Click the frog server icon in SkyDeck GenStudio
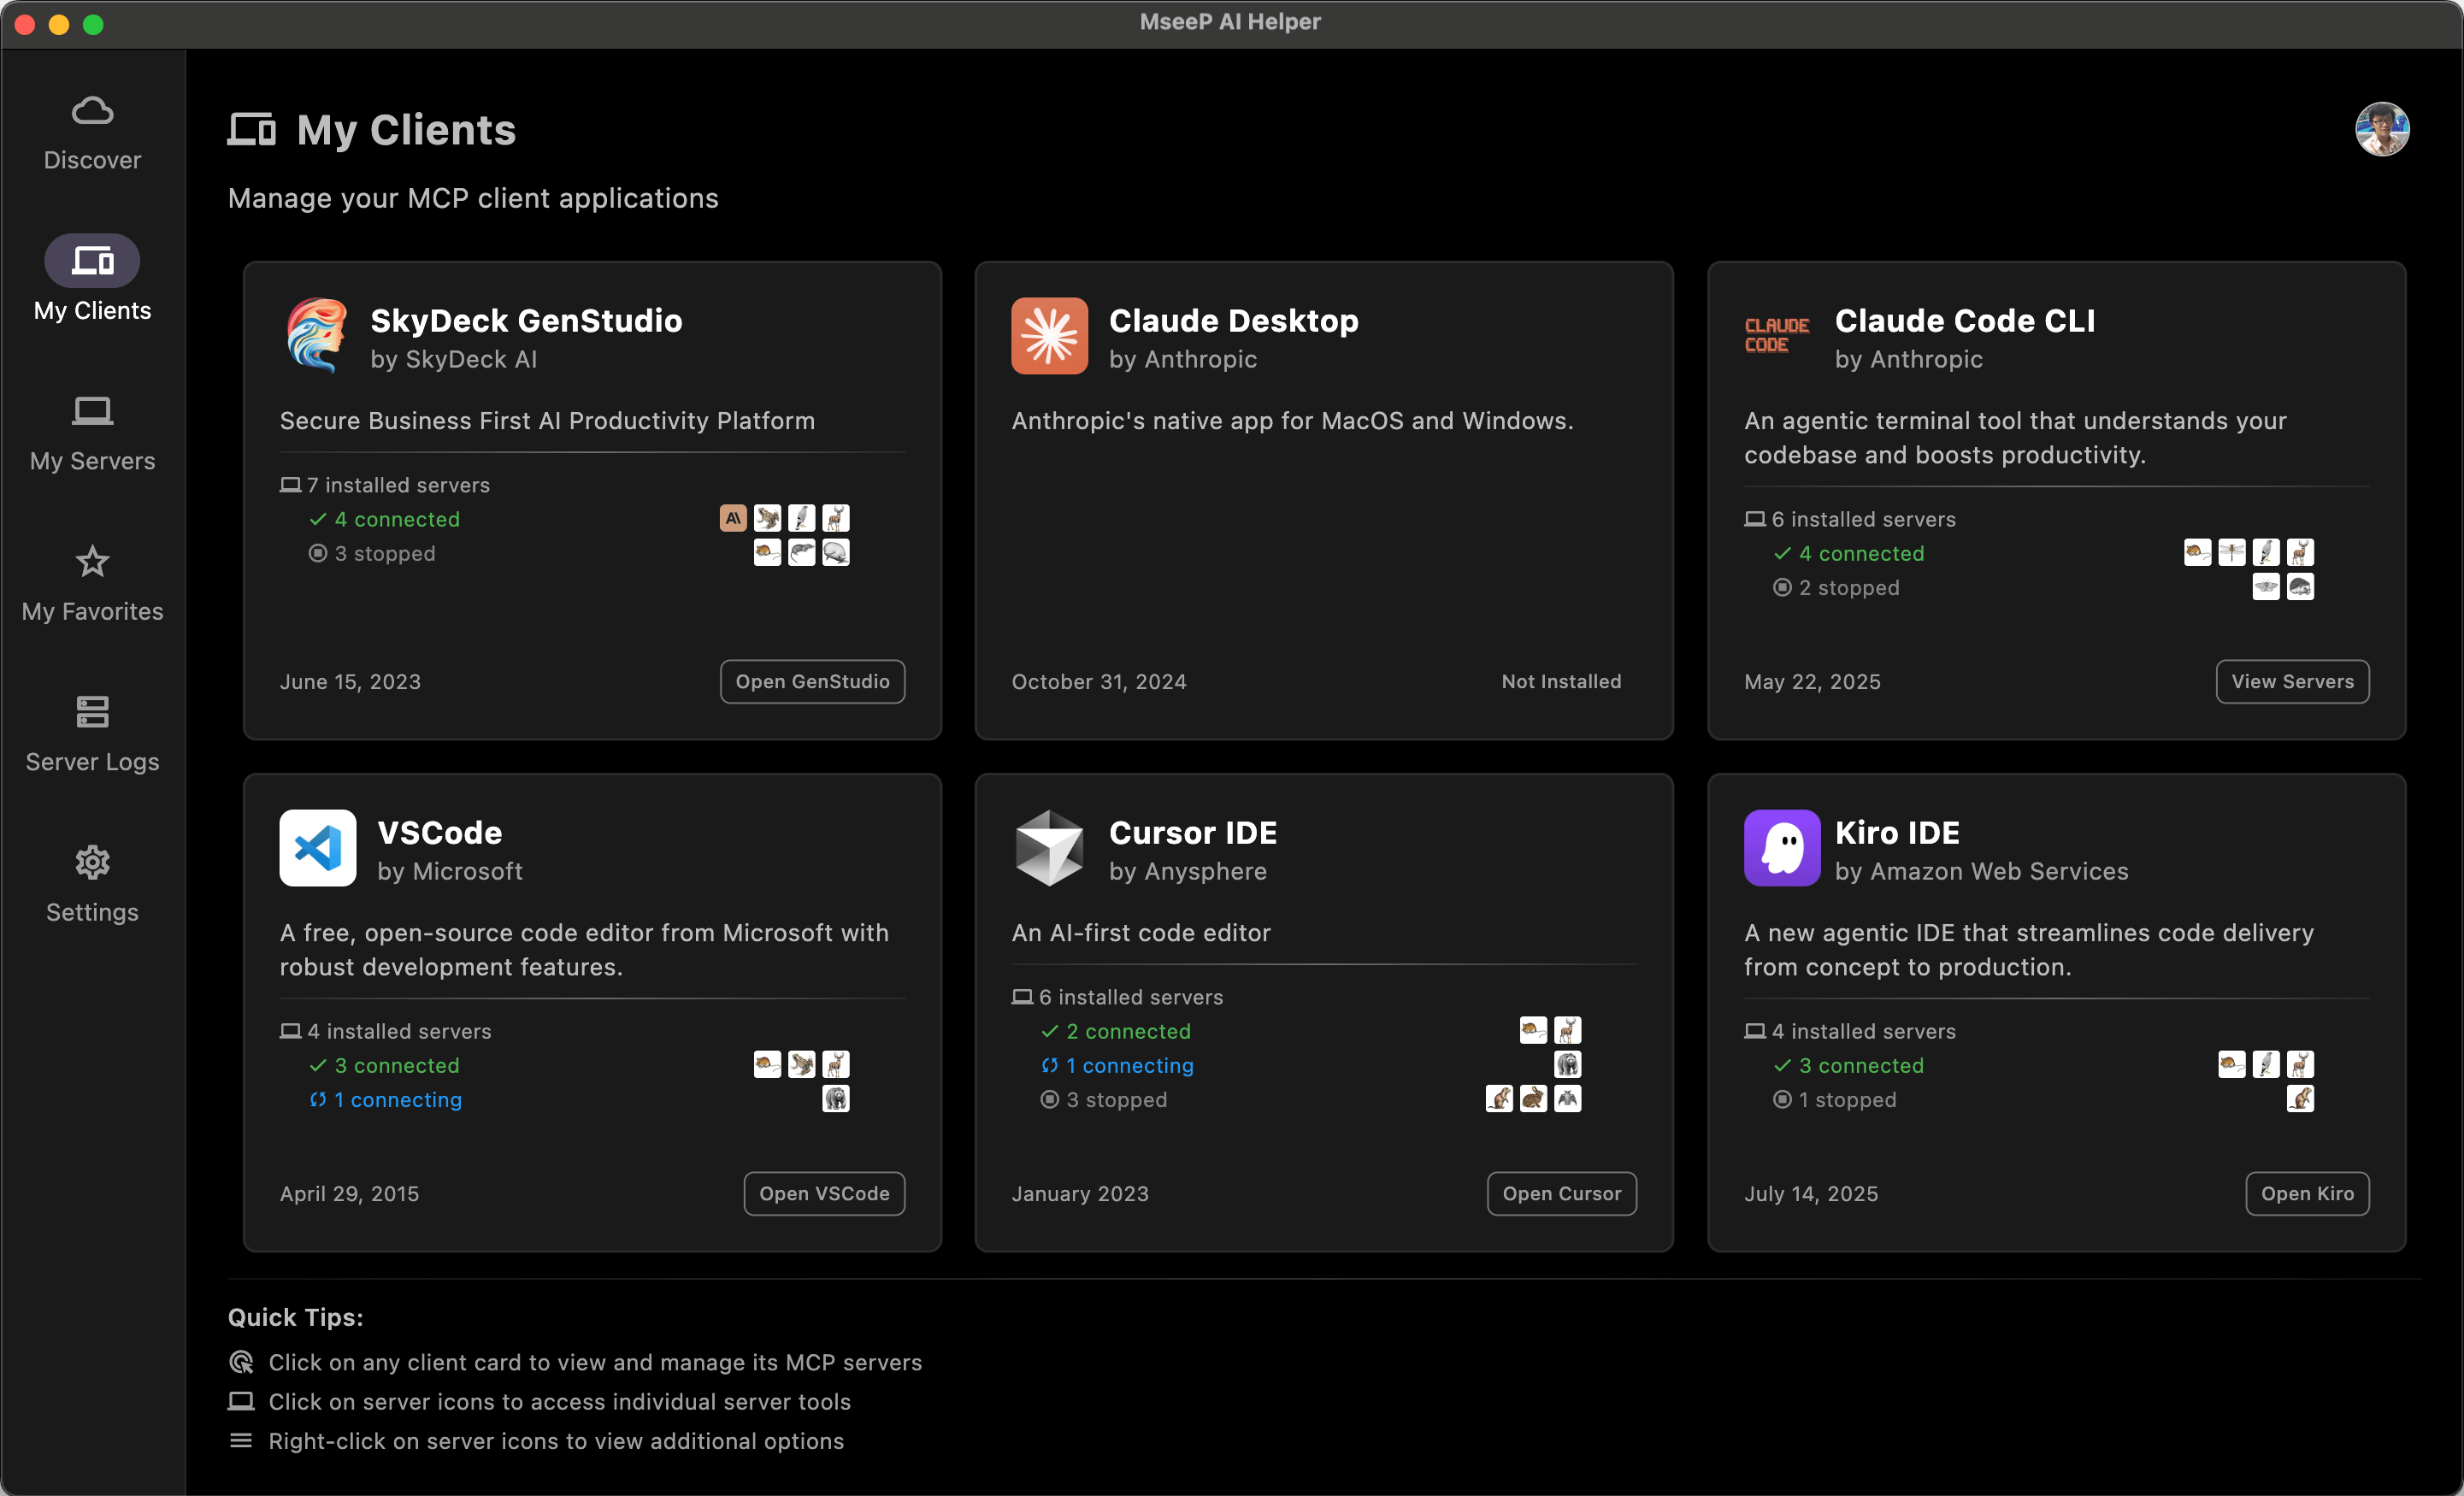Image resolution: width=2464 pixels, height=1496 pixels. (767, 518)
